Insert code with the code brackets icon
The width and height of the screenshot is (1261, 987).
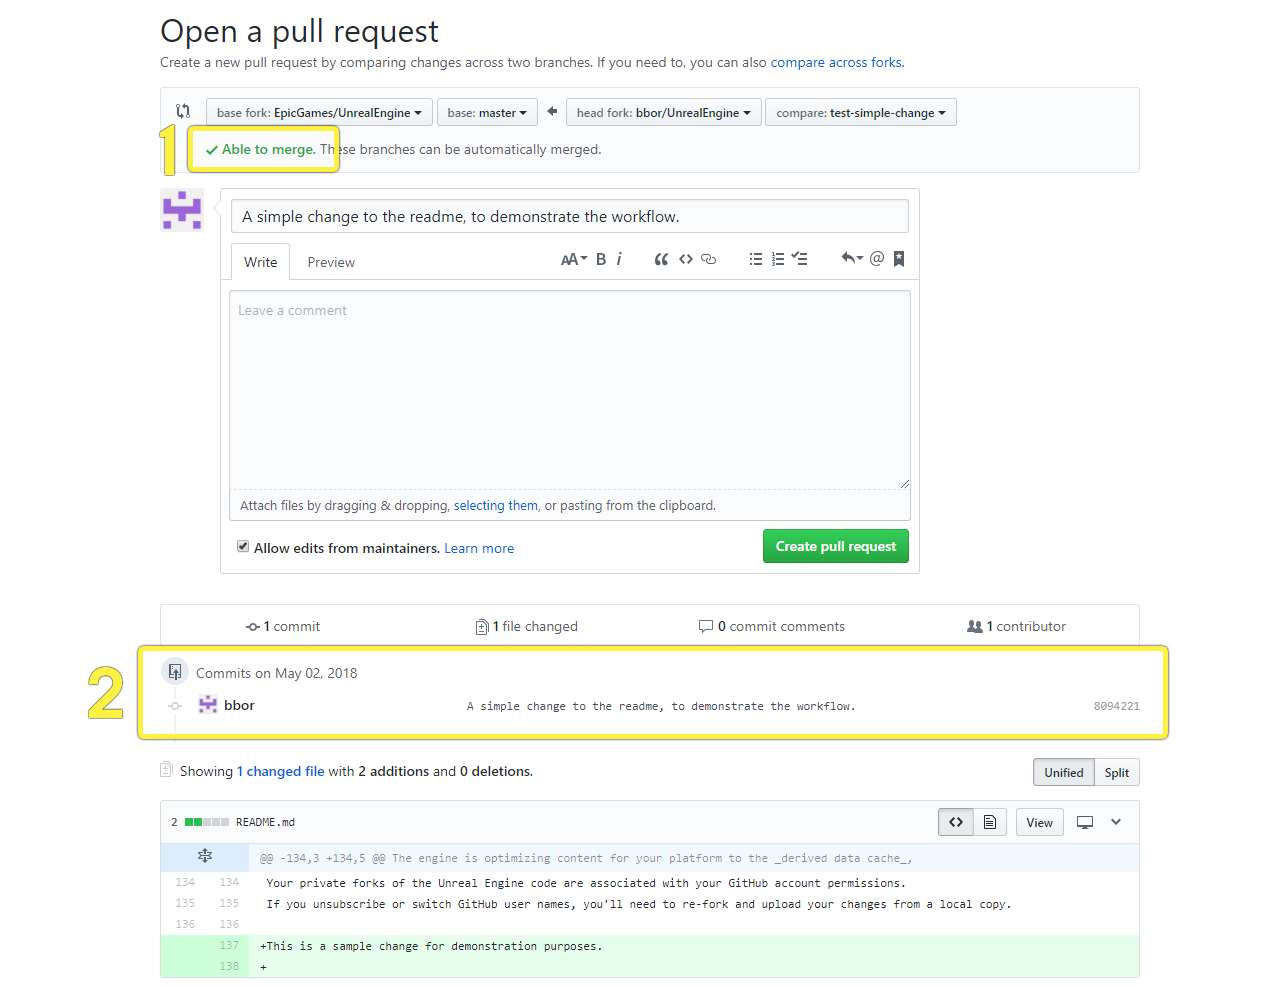[x=686, y=259]
